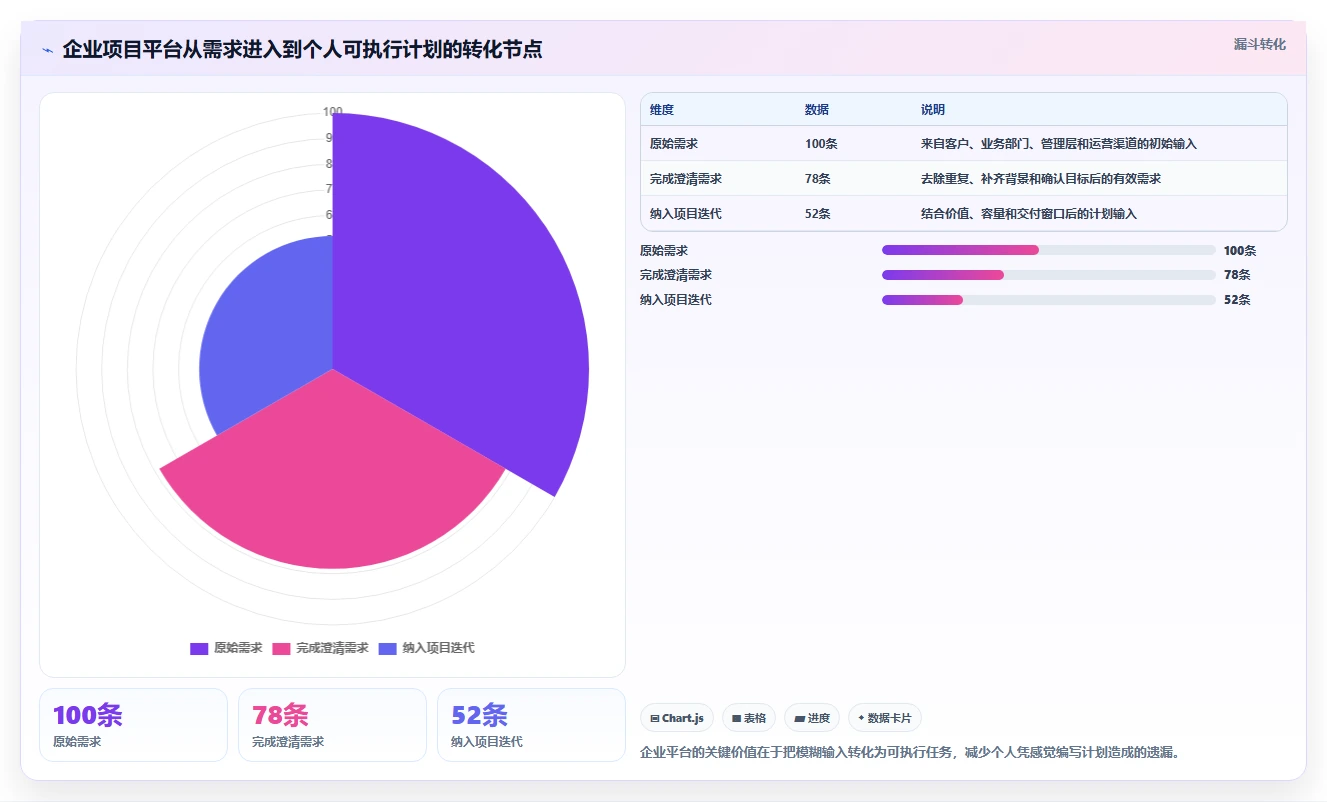The image size is (1327, 802).
Task: Click the Chart.js tag
Action: pos(677,718)
